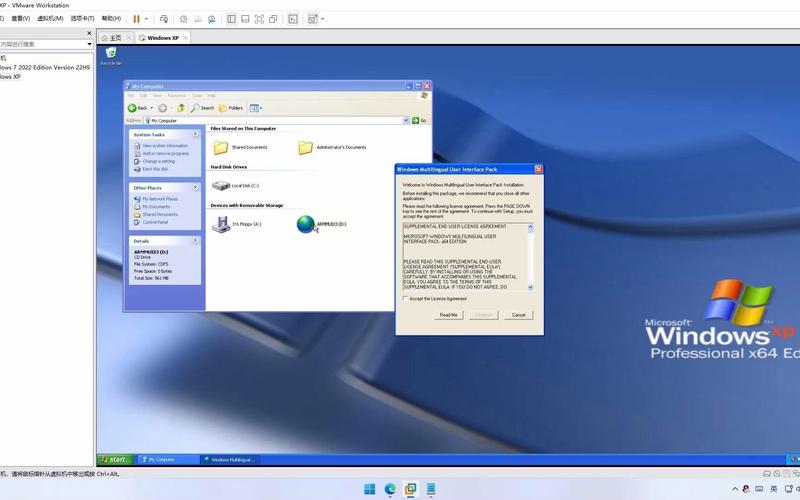Screen dimensions: 800x500
Task: Expand the address bar dropdown arrow
Action: [x=406, y=120]
